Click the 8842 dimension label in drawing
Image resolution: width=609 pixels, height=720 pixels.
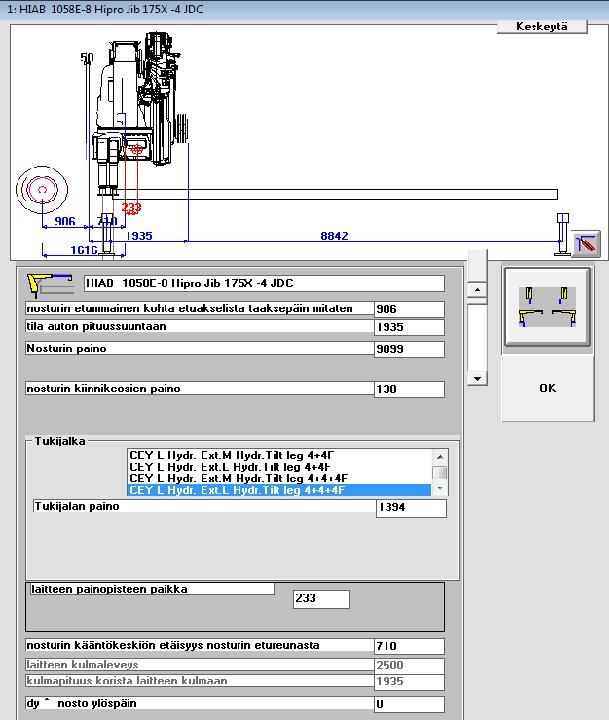[x=334, y=236]
